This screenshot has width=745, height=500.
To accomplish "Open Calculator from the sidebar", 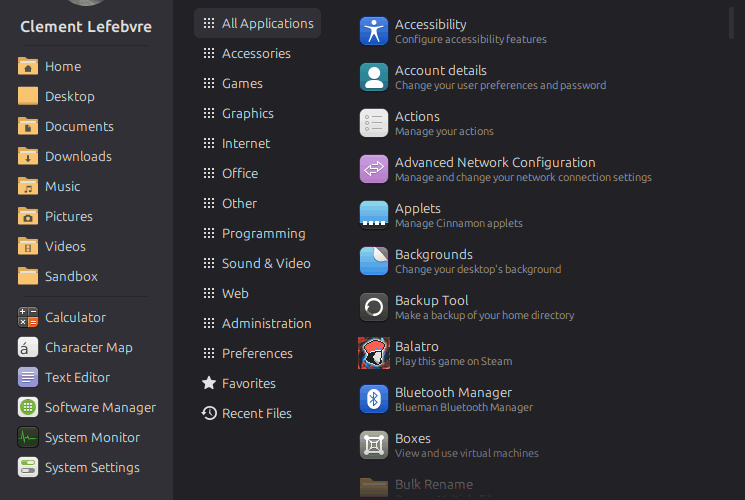I will click(x=75, y=317).
